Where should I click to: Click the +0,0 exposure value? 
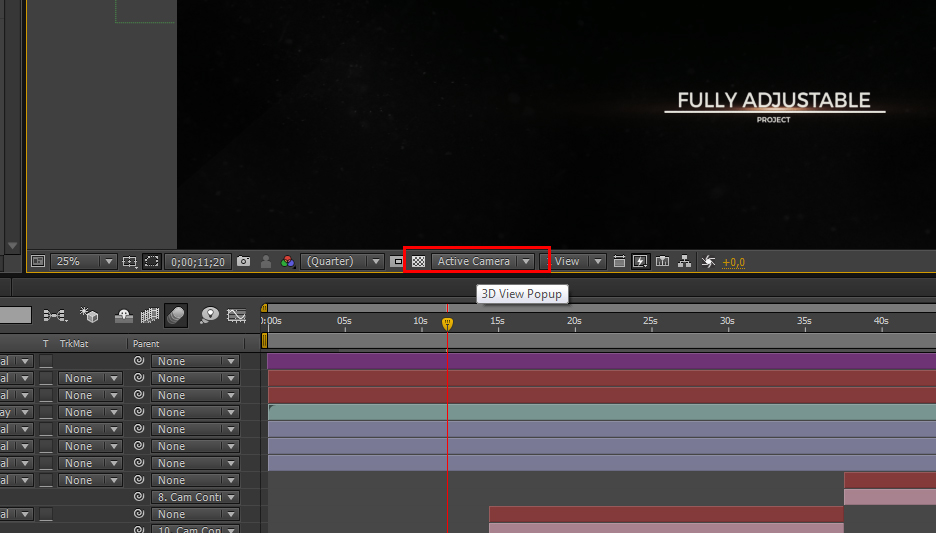coord(733,262)
